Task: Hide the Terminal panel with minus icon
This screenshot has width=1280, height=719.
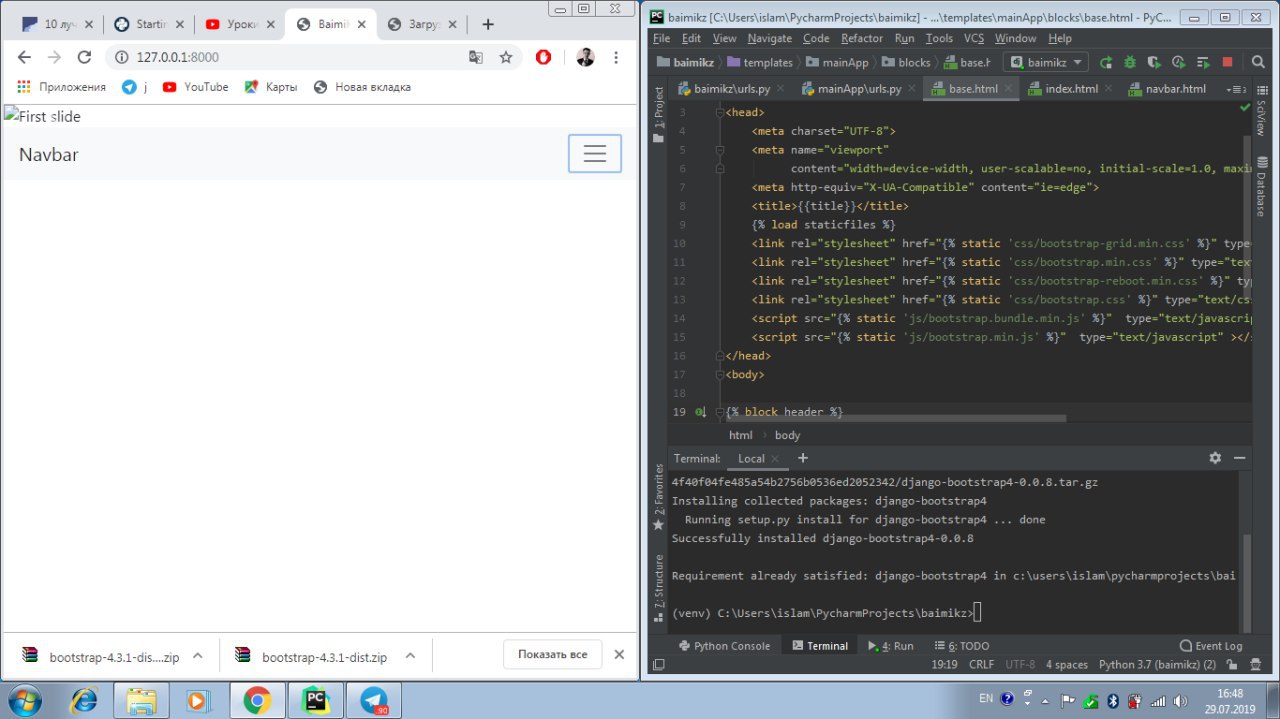Action: click(1240, 458)
